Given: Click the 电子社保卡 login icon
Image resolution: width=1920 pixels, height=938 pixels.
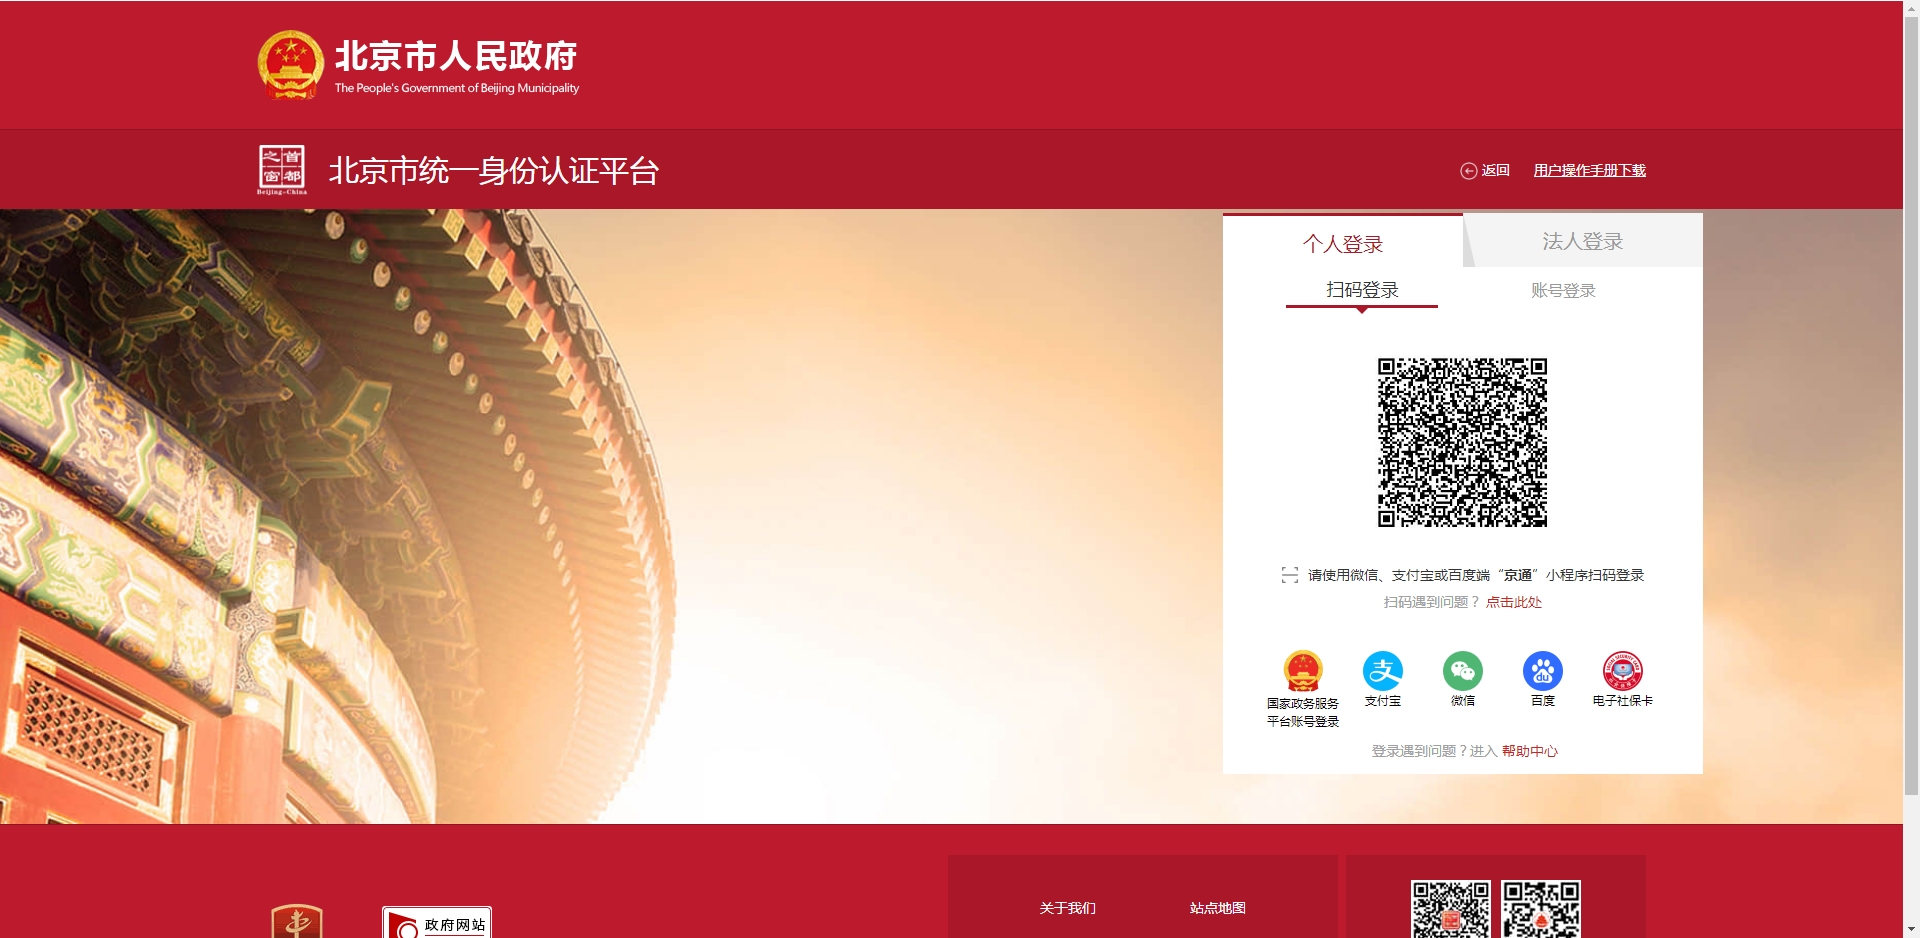Looking at the screenshot, I should pos(1622,671).
